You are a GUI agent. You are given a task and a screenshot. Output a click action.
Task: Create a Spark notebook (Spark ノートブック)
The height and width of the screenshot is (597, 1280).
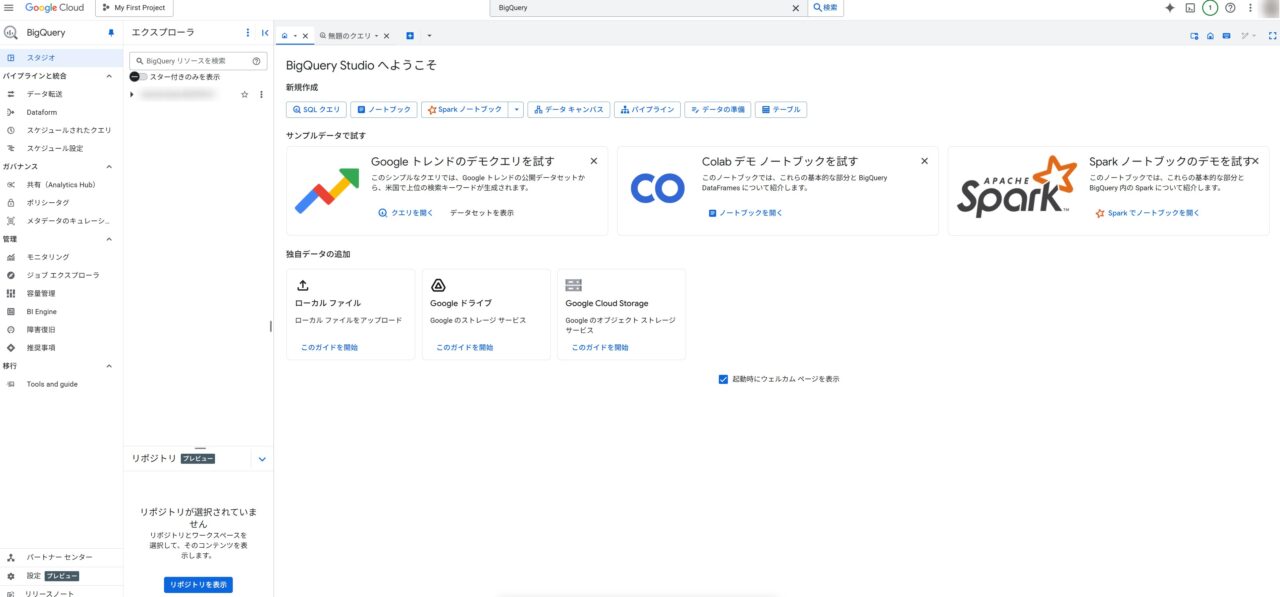pos(465,110)
